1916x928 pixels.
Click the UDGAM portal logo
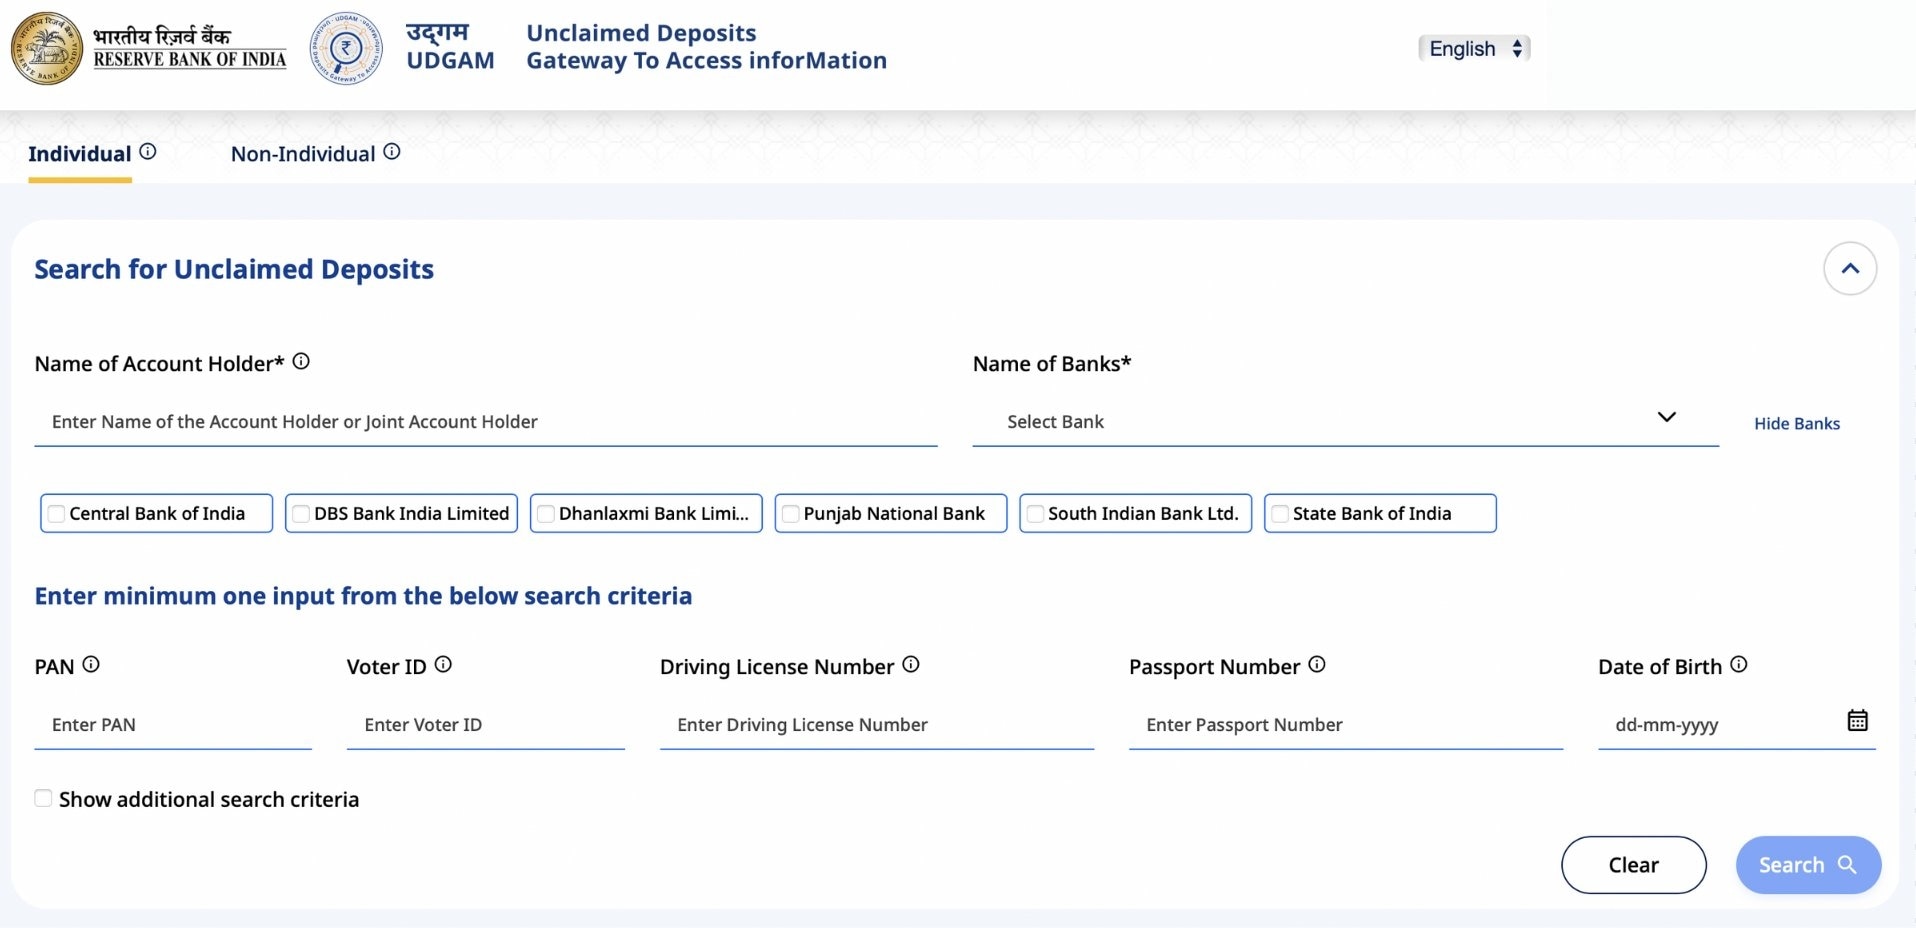[346, 48]
